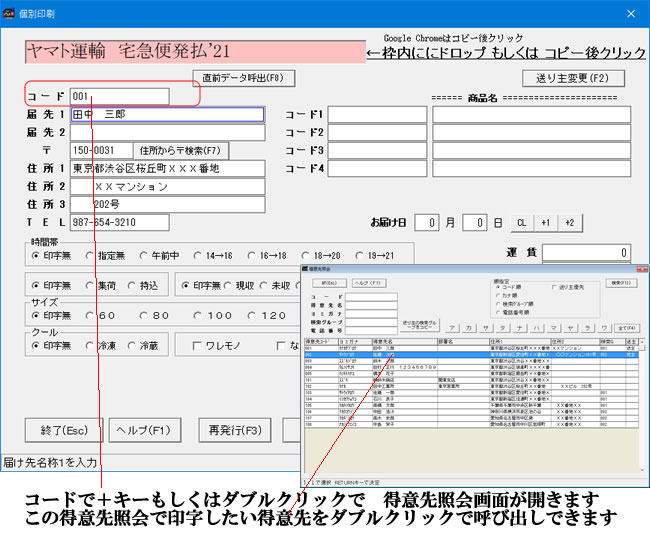Search postal code with 住所から〒検索(F7)
The image size is (650, 550).
(181, 151)
